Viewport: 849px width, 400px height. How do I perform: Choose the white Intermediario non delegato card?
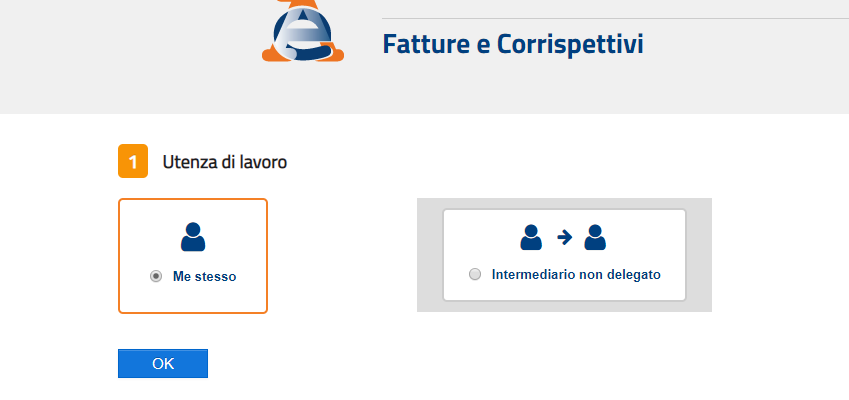tap(564, 255)
